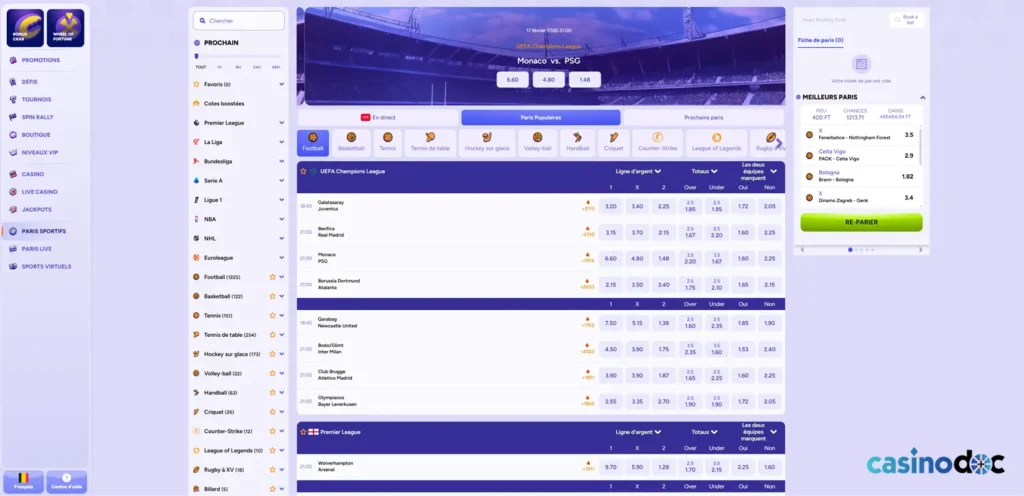Viewport: 1024px width, 496px height.
Task: Favorite Volley-ball in the sports list
Action: coord(273,373)
